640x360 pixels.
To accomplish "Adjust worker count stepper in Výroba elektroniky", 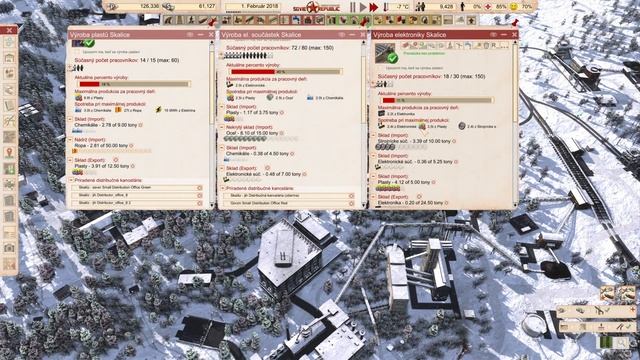I will tap(373, 84).
